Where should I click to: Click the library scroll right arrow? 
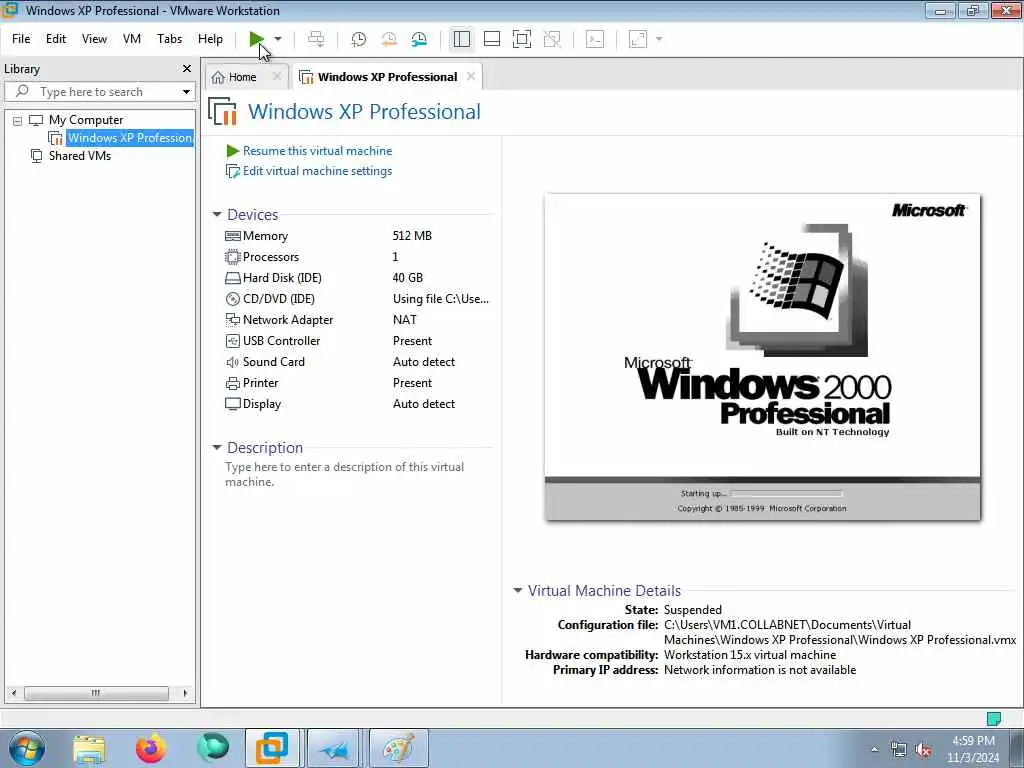pos(185,693)
